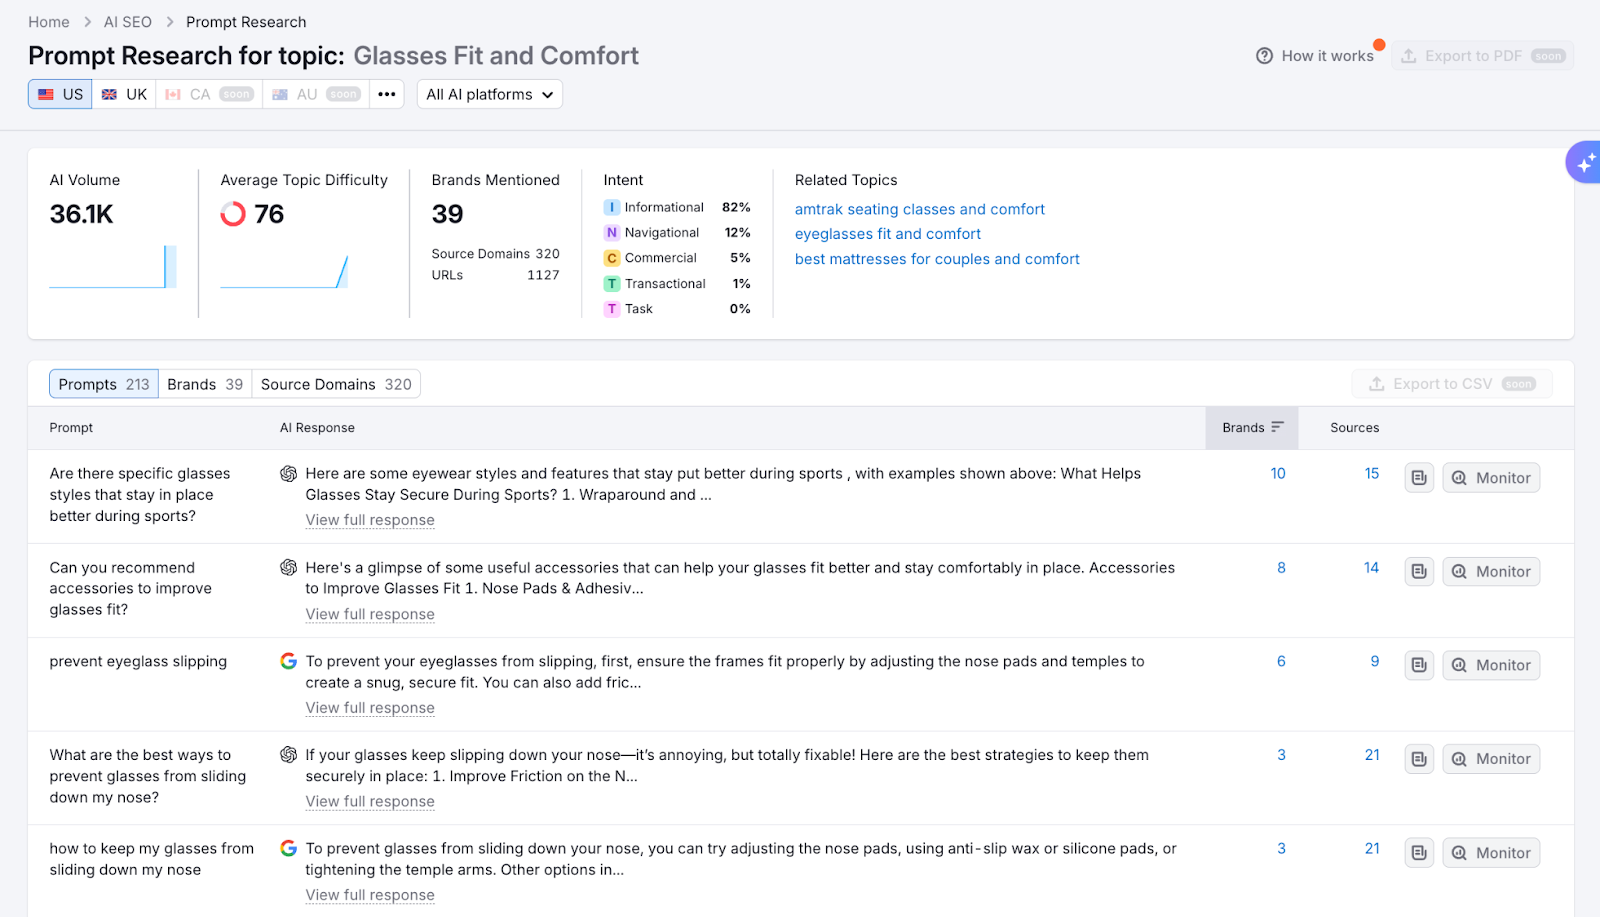Switch to the UK country toggle

point(124,94)
